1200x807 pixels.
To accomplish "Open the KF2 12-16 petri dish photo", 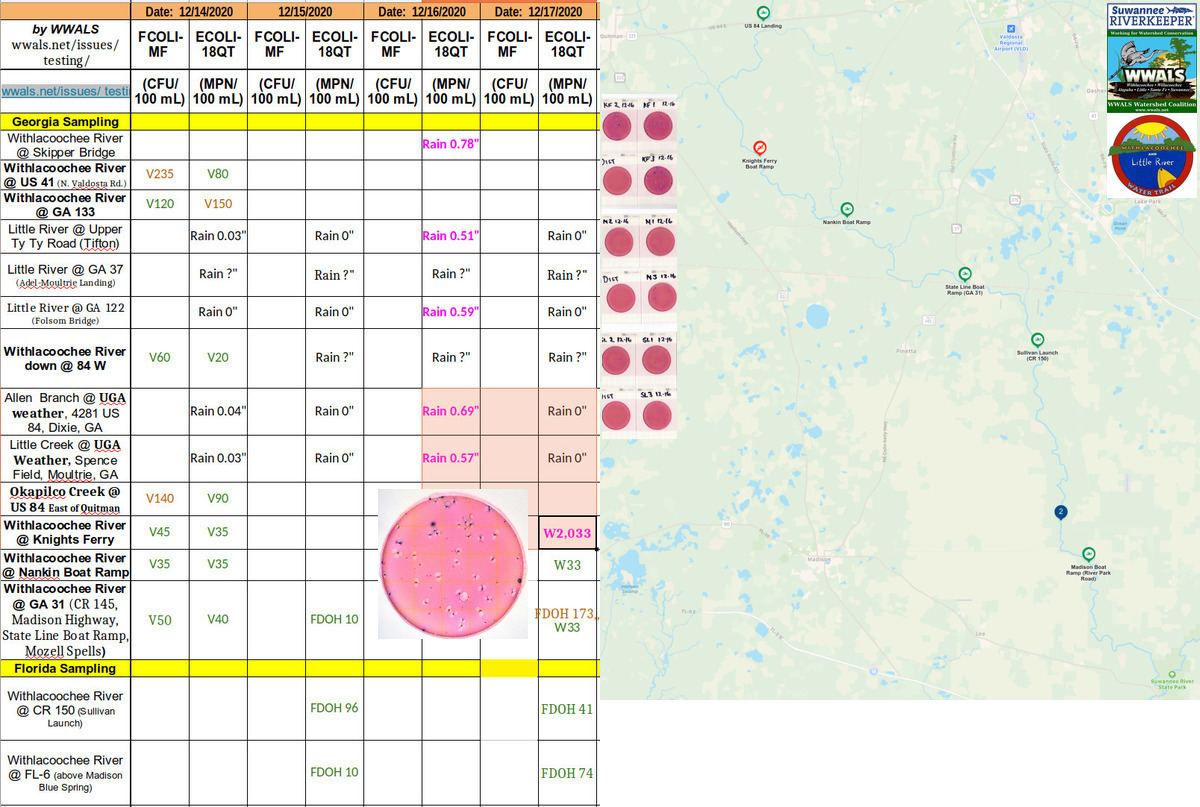I will coord(619,126).
